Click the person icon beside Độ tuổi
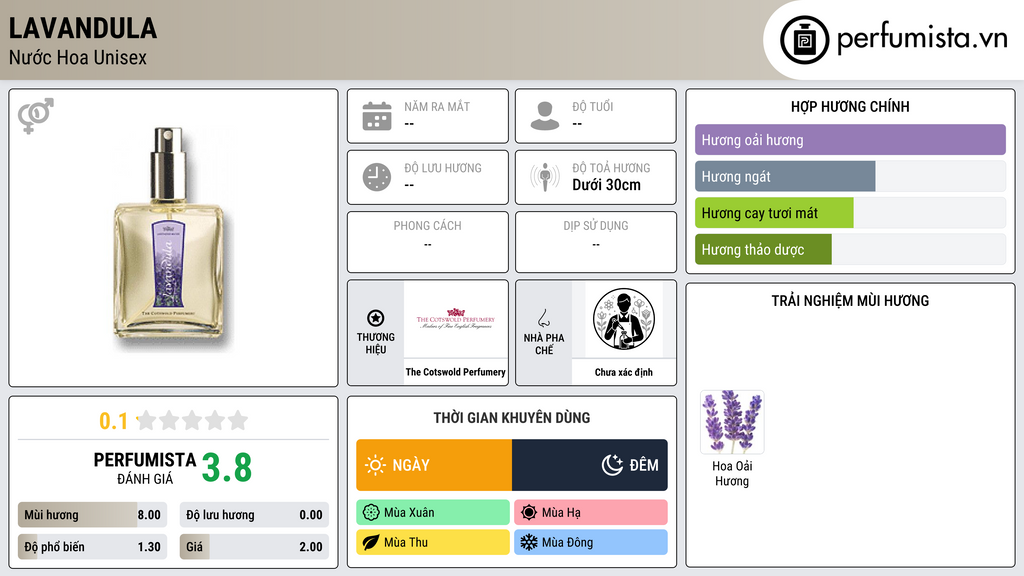Viewport: 1024px width, 576px height. click(x=545, y=116)
